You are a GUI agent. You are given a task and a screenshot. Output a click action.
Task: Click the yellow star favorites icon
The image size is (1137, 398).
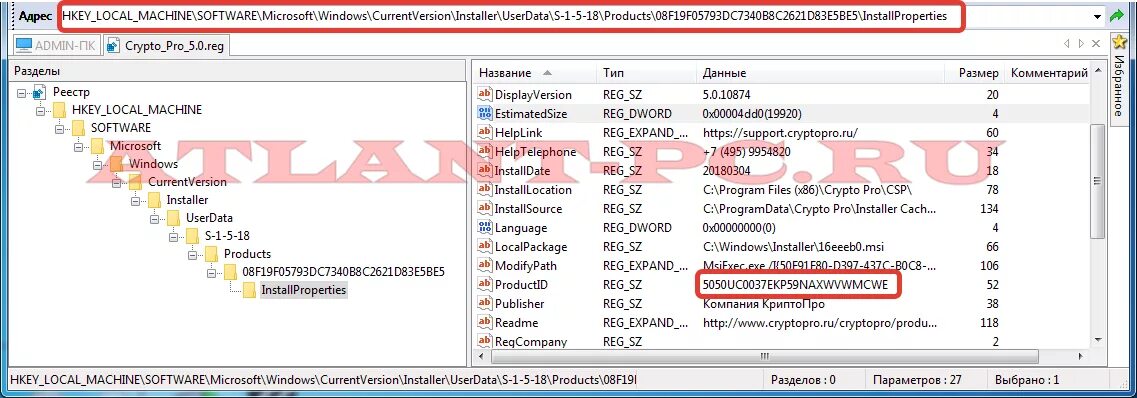click(1119, 43)
